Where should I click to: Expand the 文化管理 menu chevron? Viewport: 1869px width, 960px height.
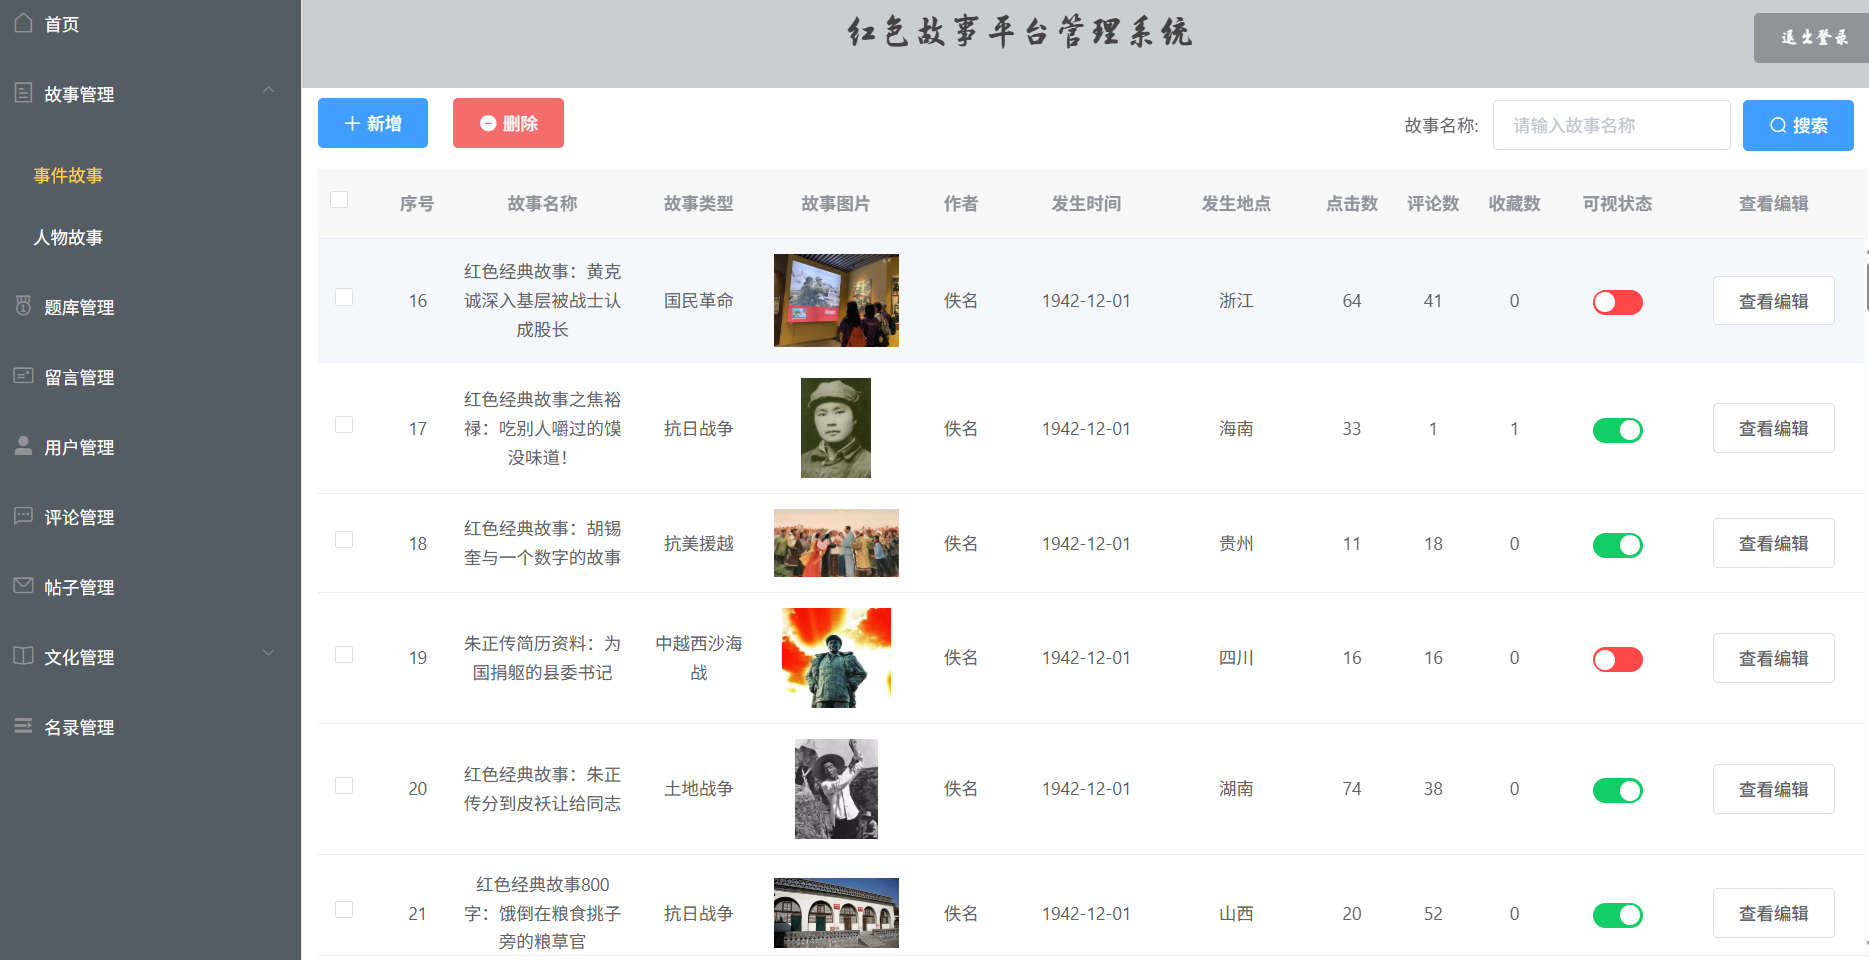[268, 653]
